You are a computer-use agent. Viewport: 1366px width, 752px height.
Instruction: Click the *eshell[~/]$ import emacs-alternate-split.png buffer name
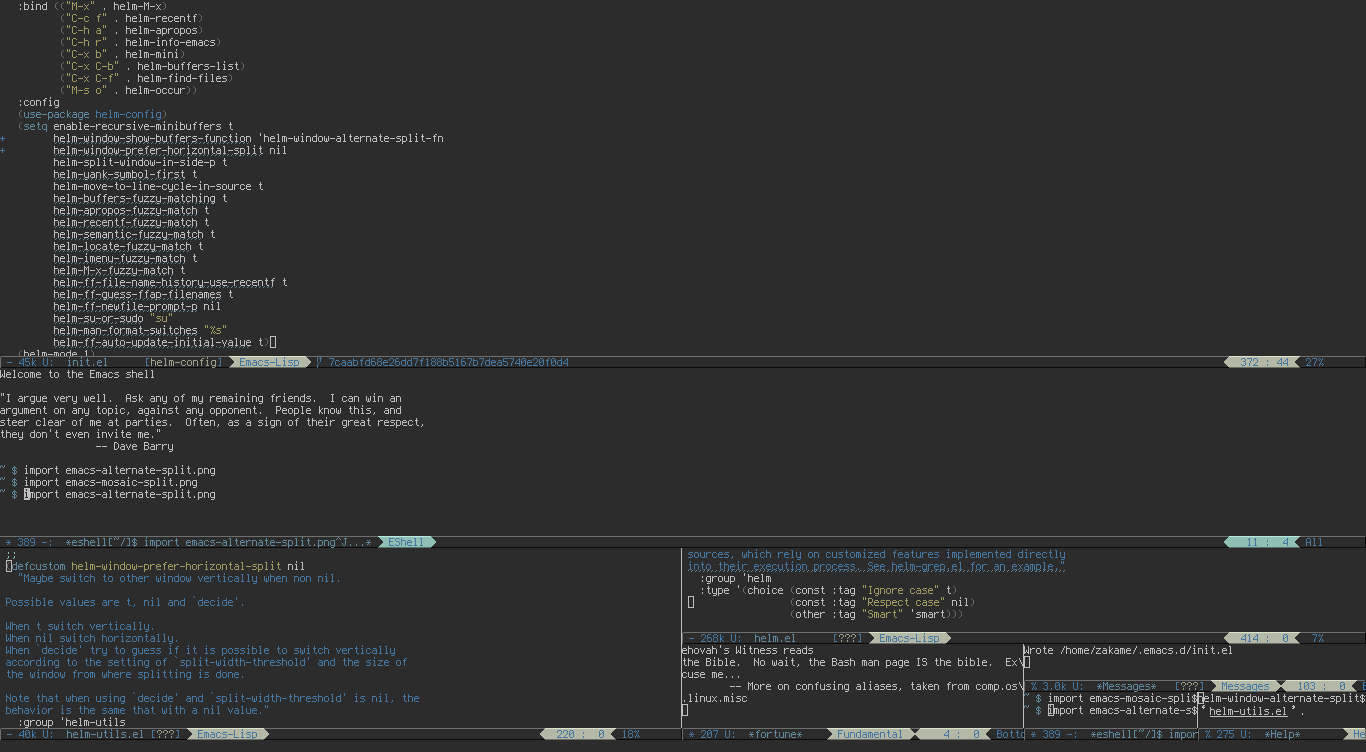coord(218,542)
